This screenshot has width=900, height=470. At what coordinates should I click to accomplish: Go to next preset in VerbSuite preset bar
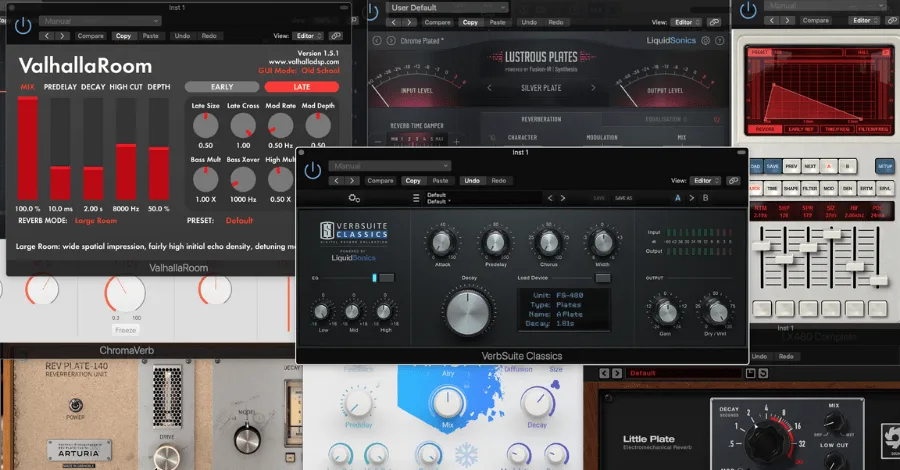pyautogui.click(x=562, y=198)
